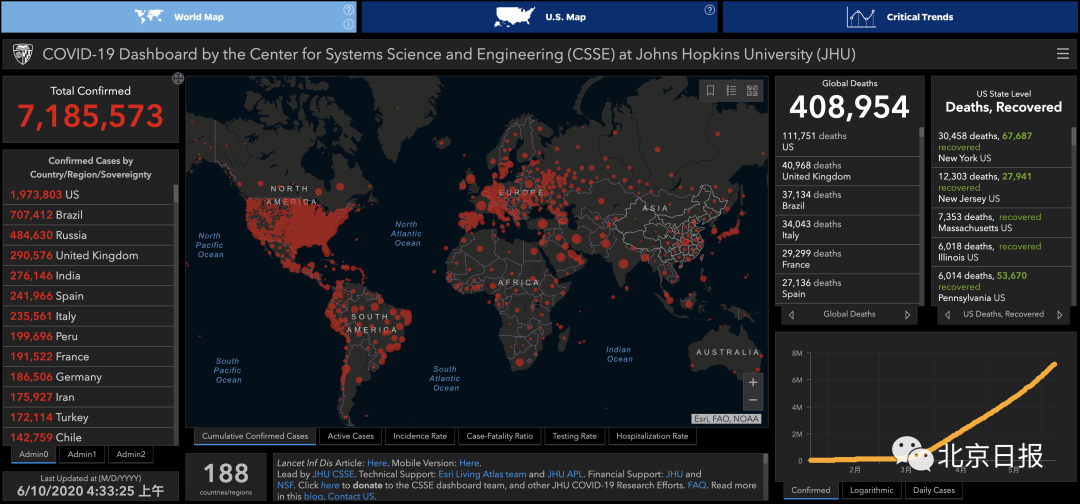Switch list to Admin1 level
The image size is (1080, 504).
pos(82,454)
